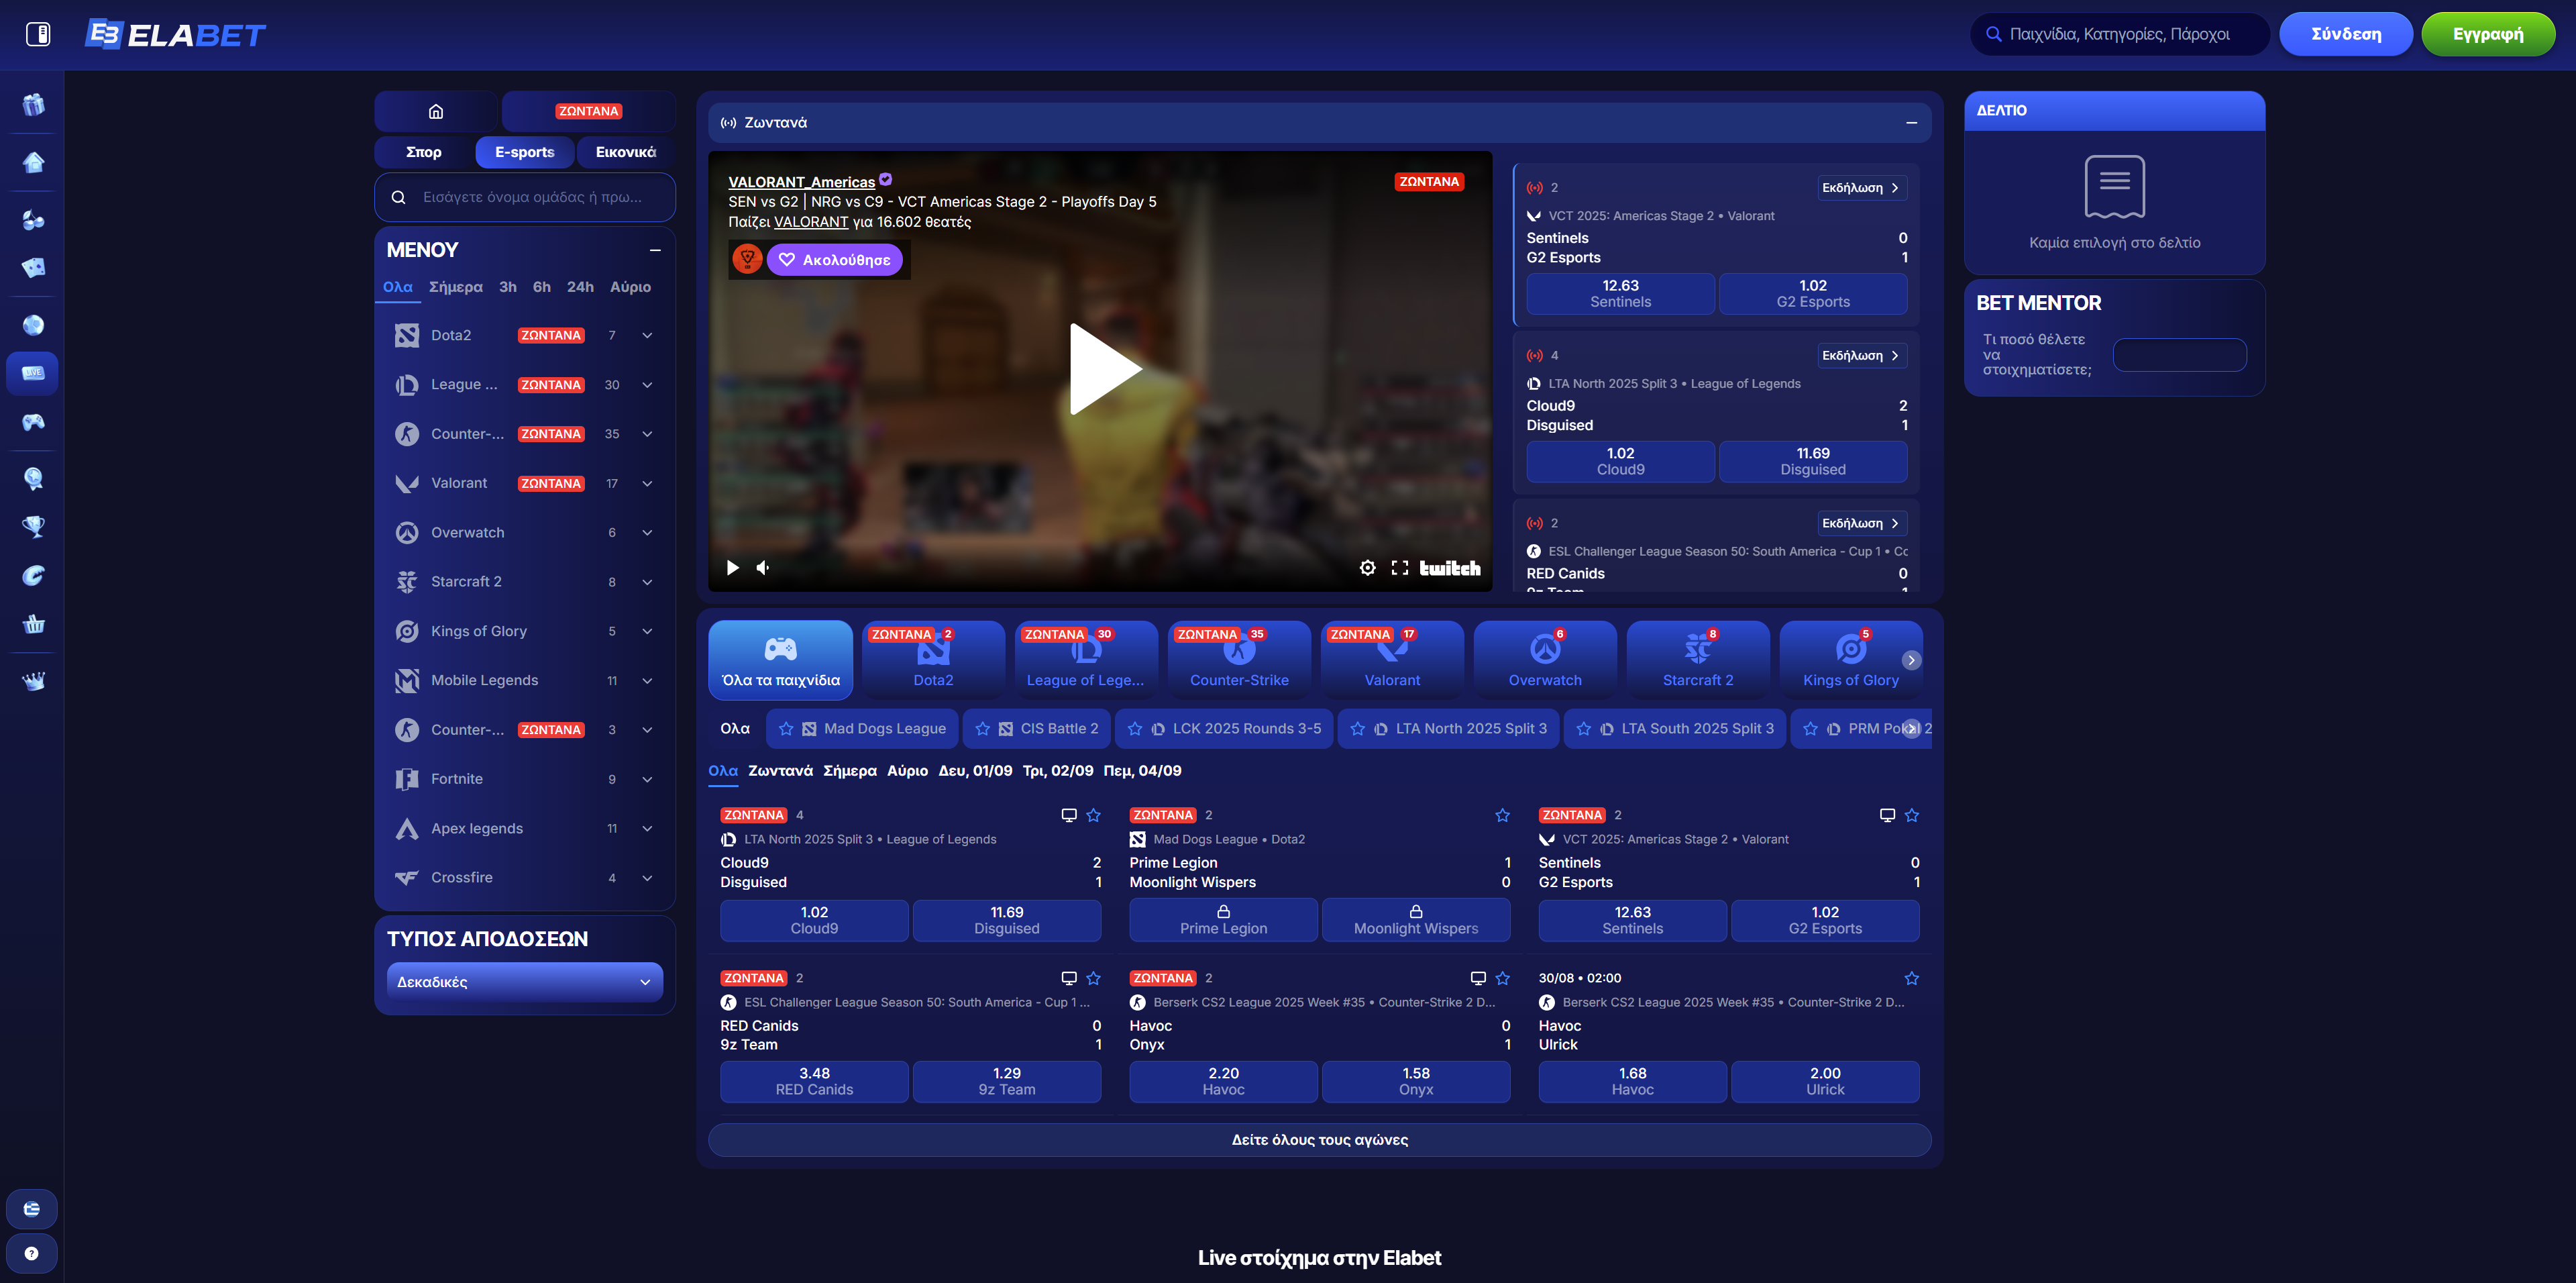
Task: Toggle the sidebar panel icon beside Elabet logo
Action: (x=38, y=35)
